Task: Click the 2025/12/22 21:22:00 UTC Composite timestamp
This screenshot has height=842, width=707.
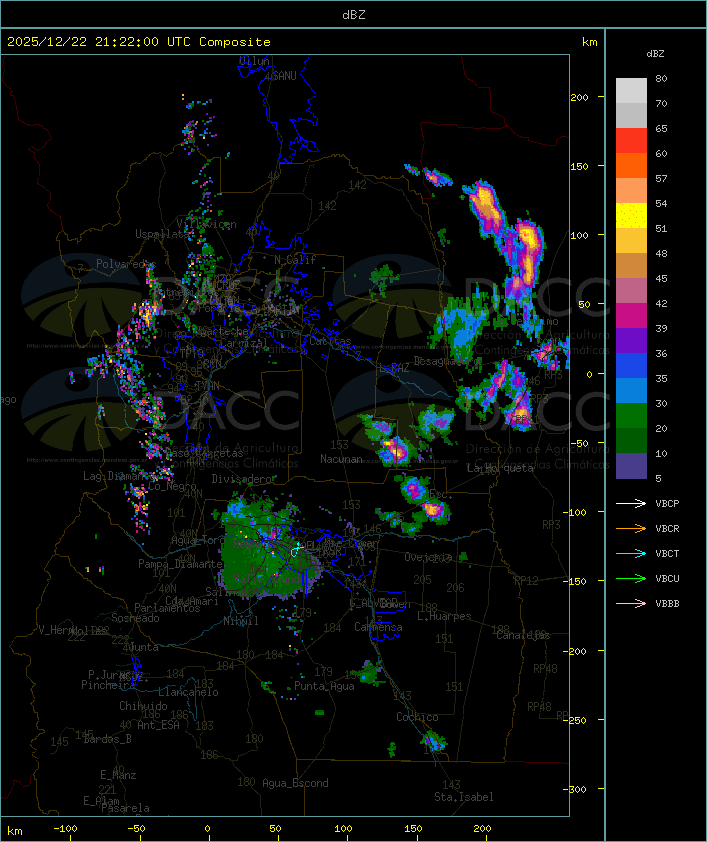Action: (139, 42)
